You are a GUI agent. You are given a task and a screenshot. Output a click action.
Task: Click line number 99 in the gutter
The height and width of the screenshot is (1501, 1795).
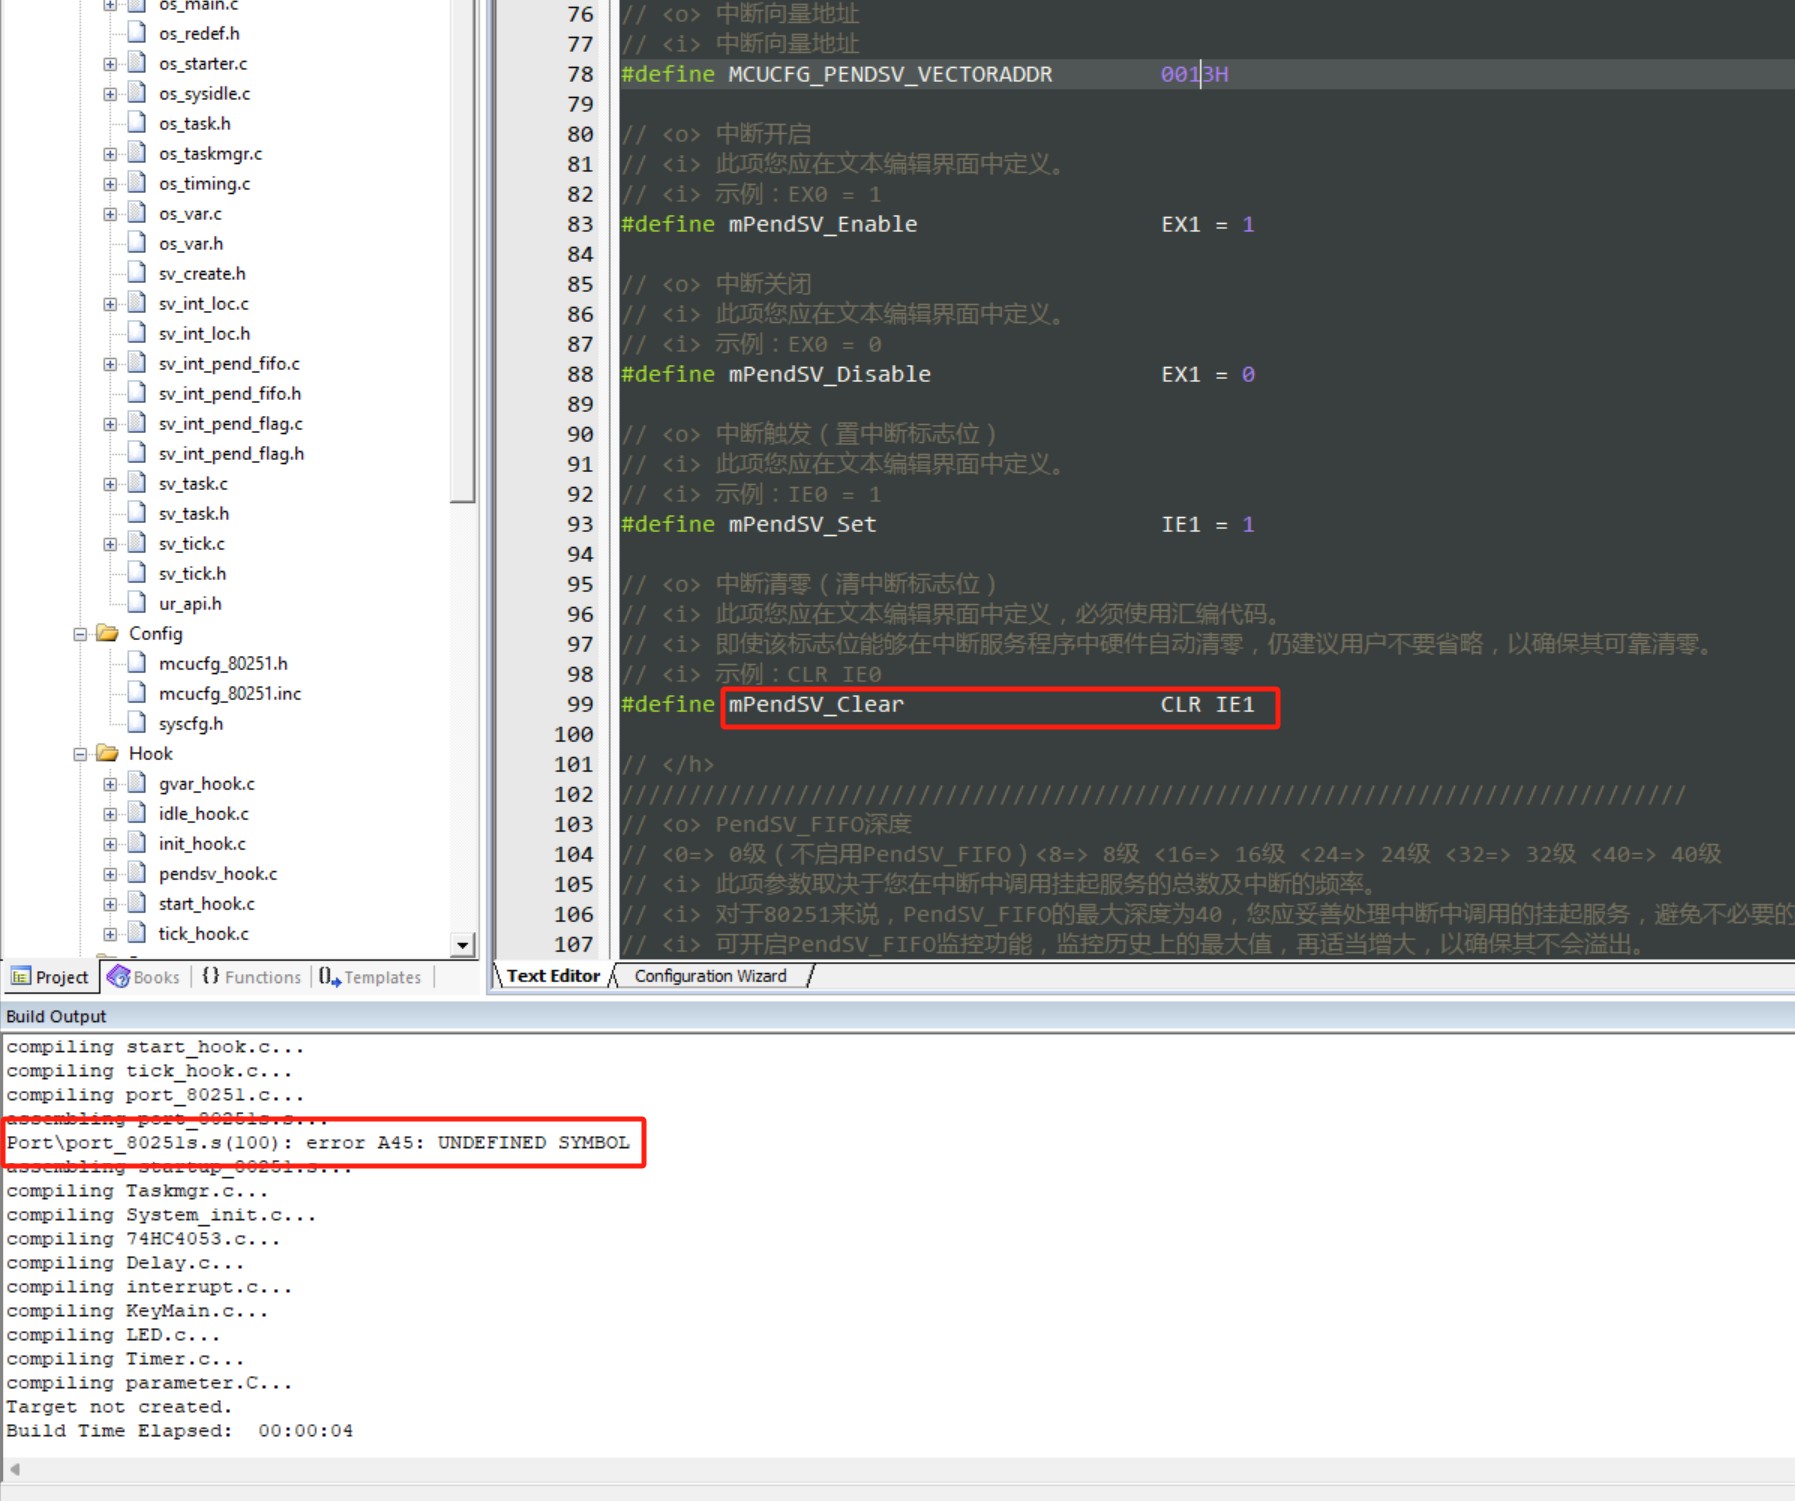(x=580, y=704)
